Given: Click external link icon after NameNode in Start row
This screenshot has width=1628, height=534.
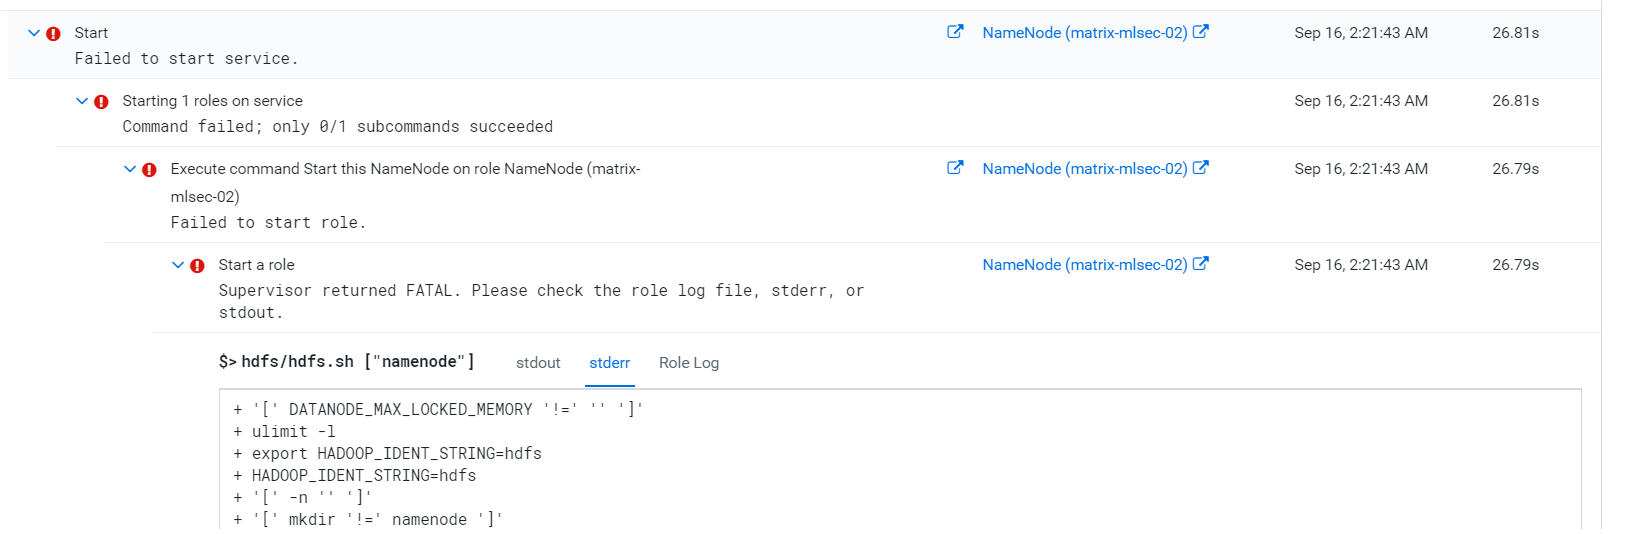Looking at the screenshot, I should 1201,32.
